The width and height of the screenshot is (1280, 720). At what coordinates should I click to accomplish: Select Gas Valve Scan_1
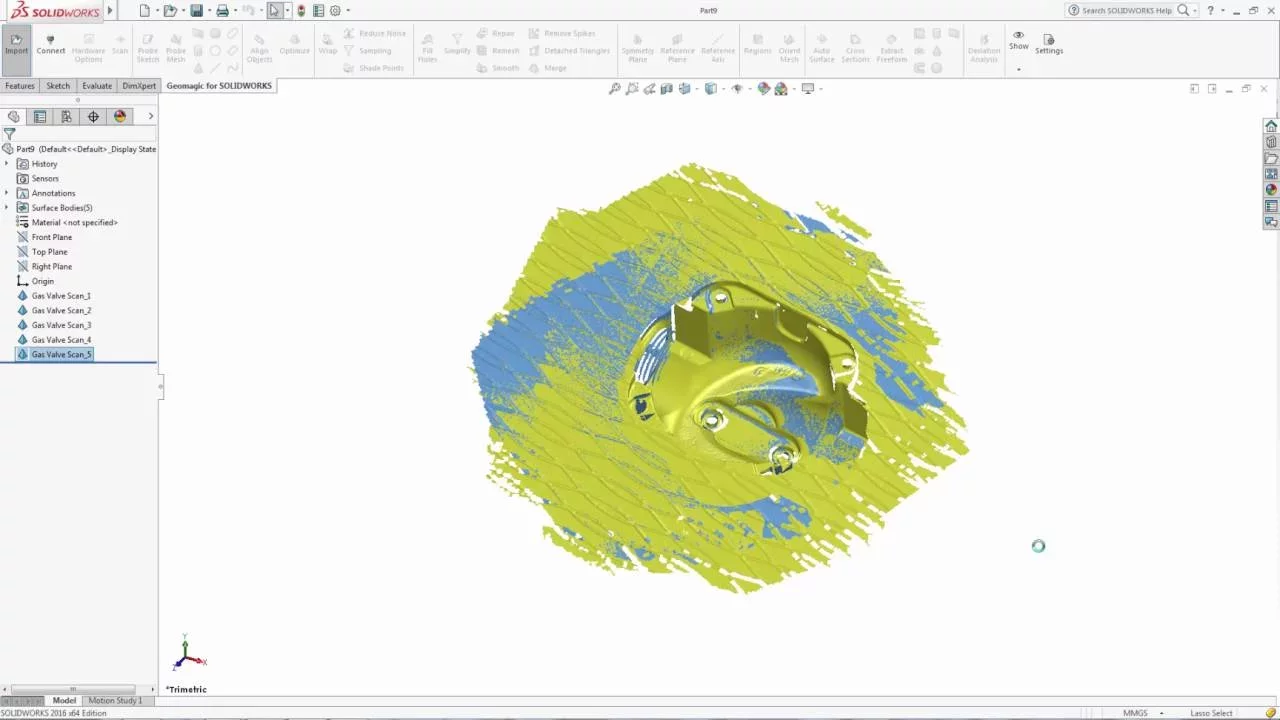click(54, 296)
